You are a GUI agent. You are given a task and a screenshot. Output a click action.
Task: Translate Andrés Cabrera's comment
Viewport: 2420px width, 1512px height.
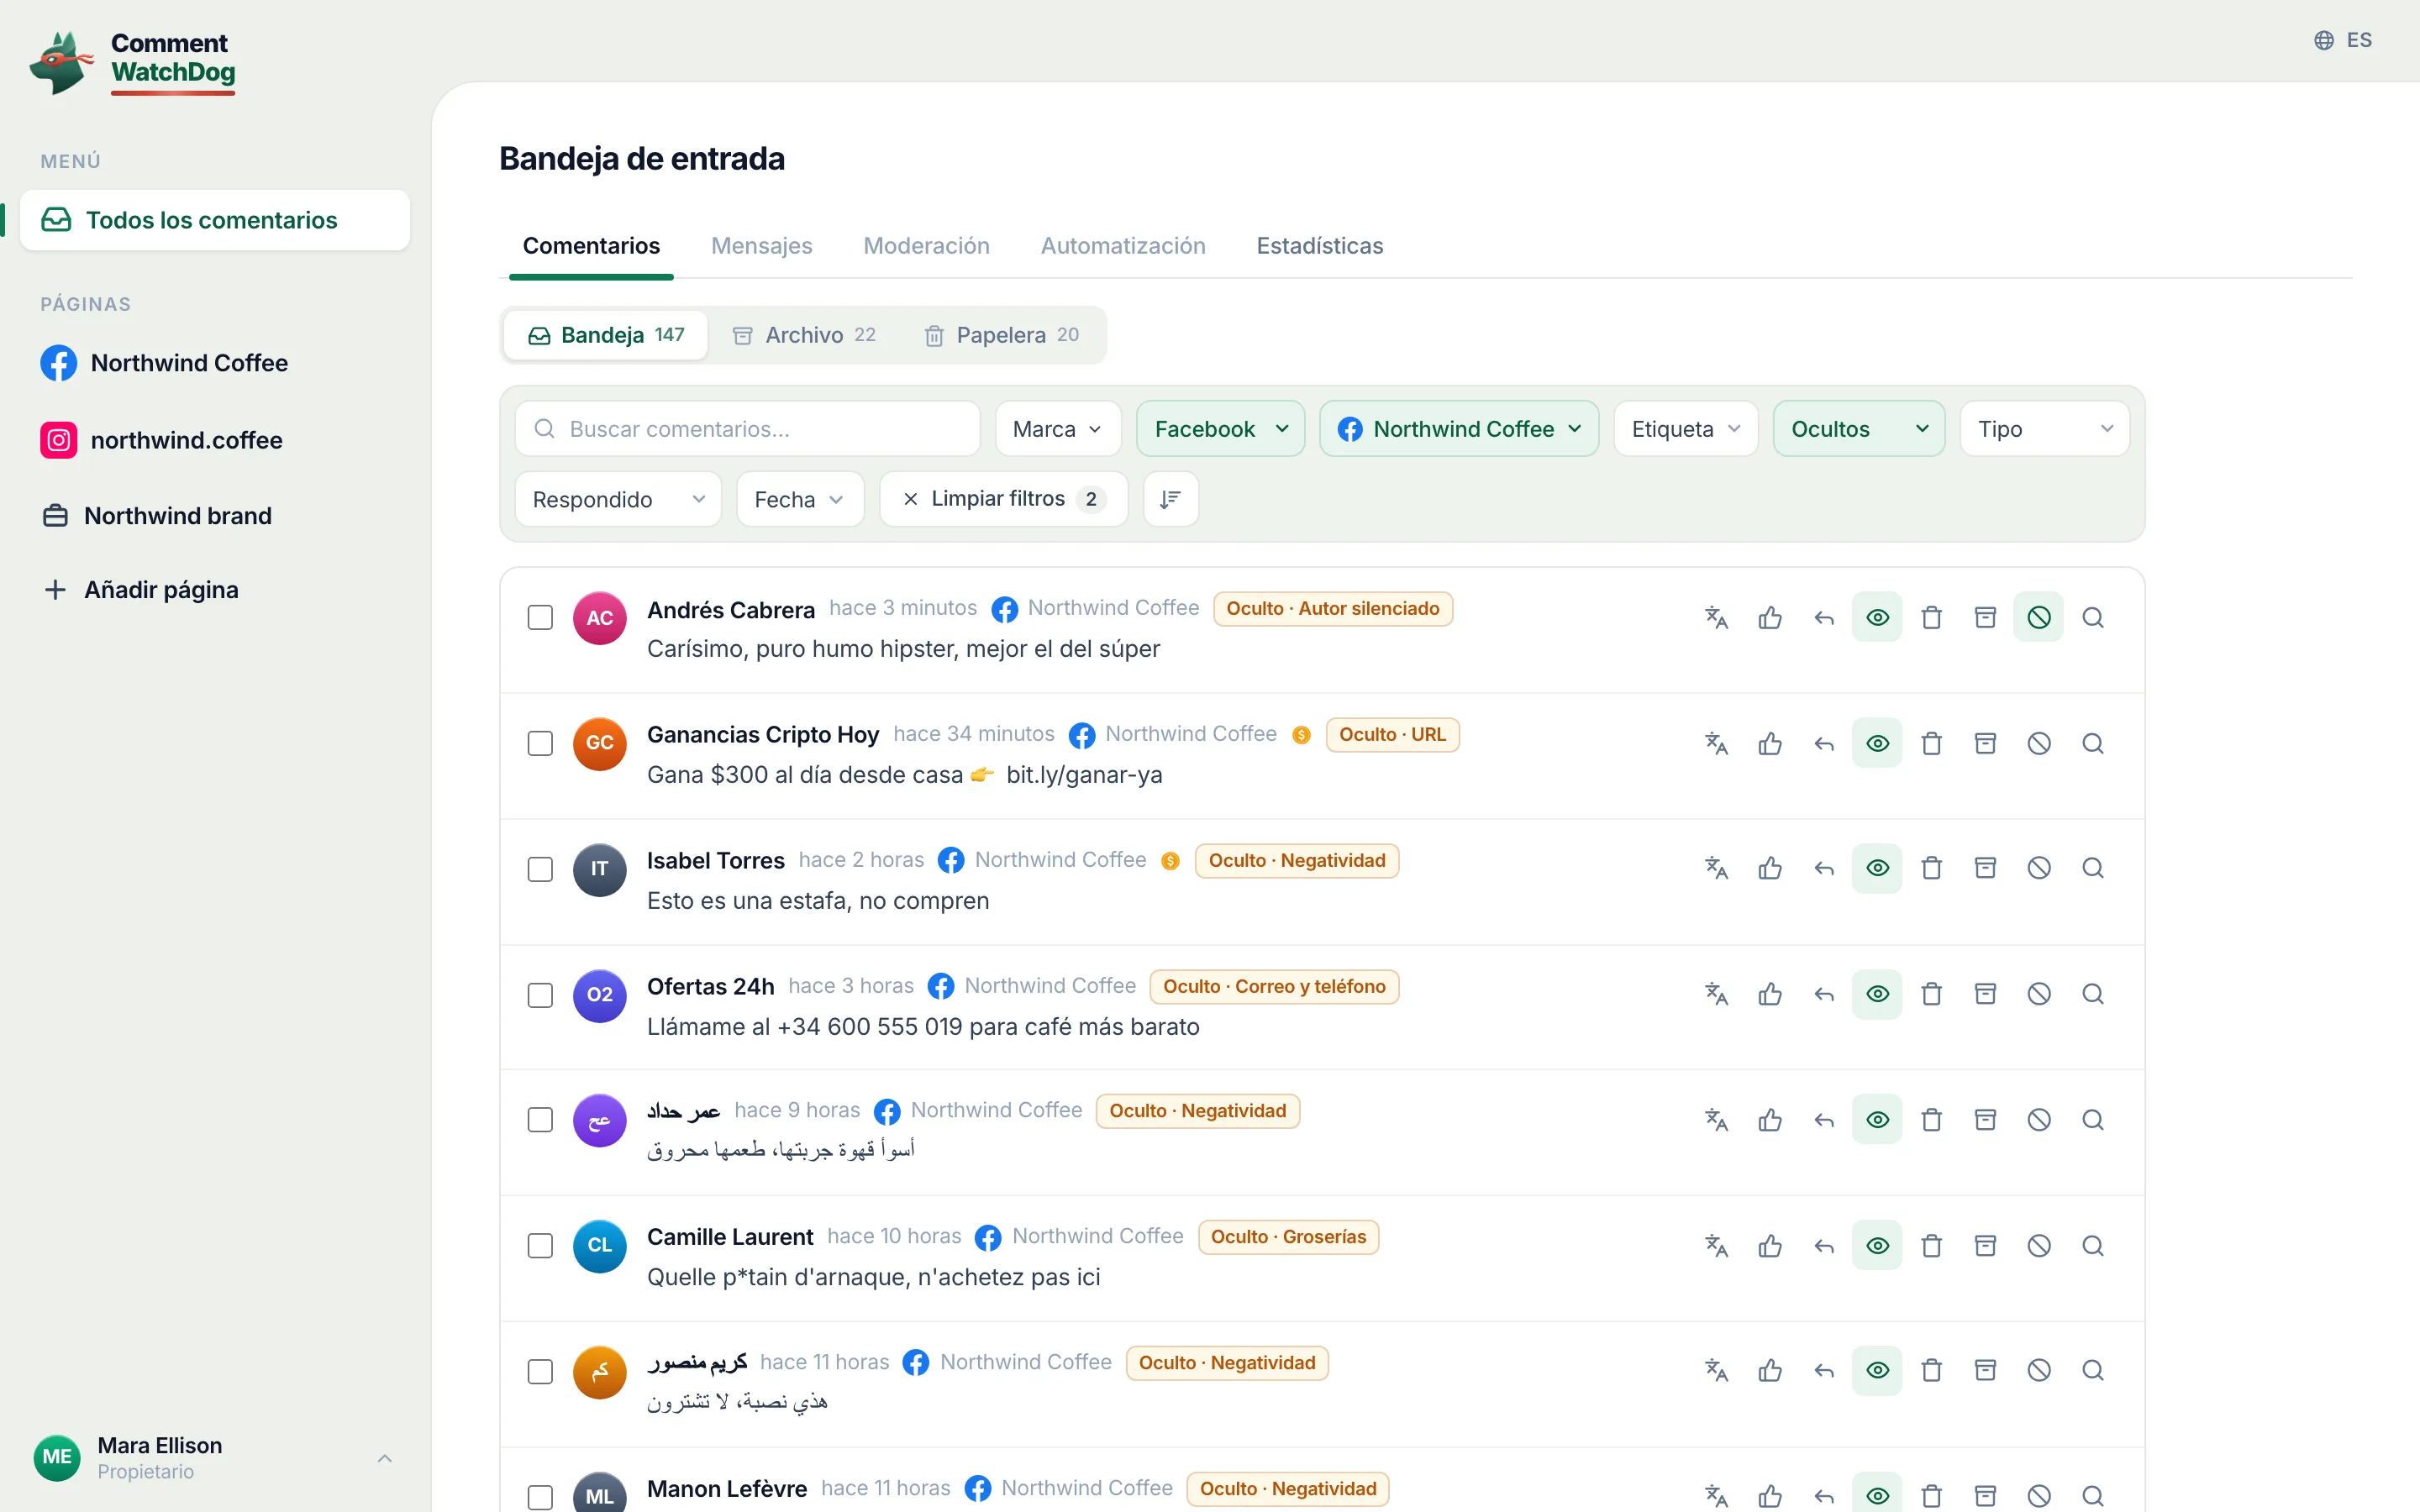click(x=1716, y=618)
